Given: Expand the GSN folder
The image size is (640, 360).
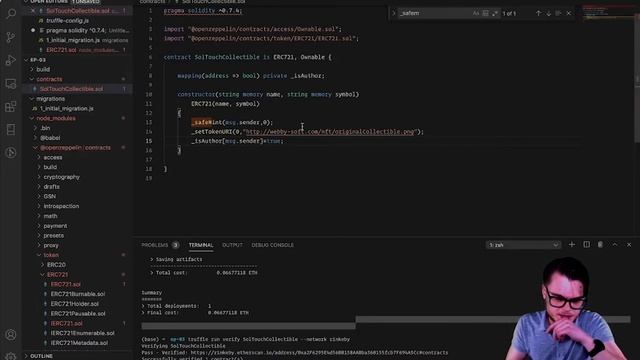Looking at the screenshot, I should click(x=49, y=197).
